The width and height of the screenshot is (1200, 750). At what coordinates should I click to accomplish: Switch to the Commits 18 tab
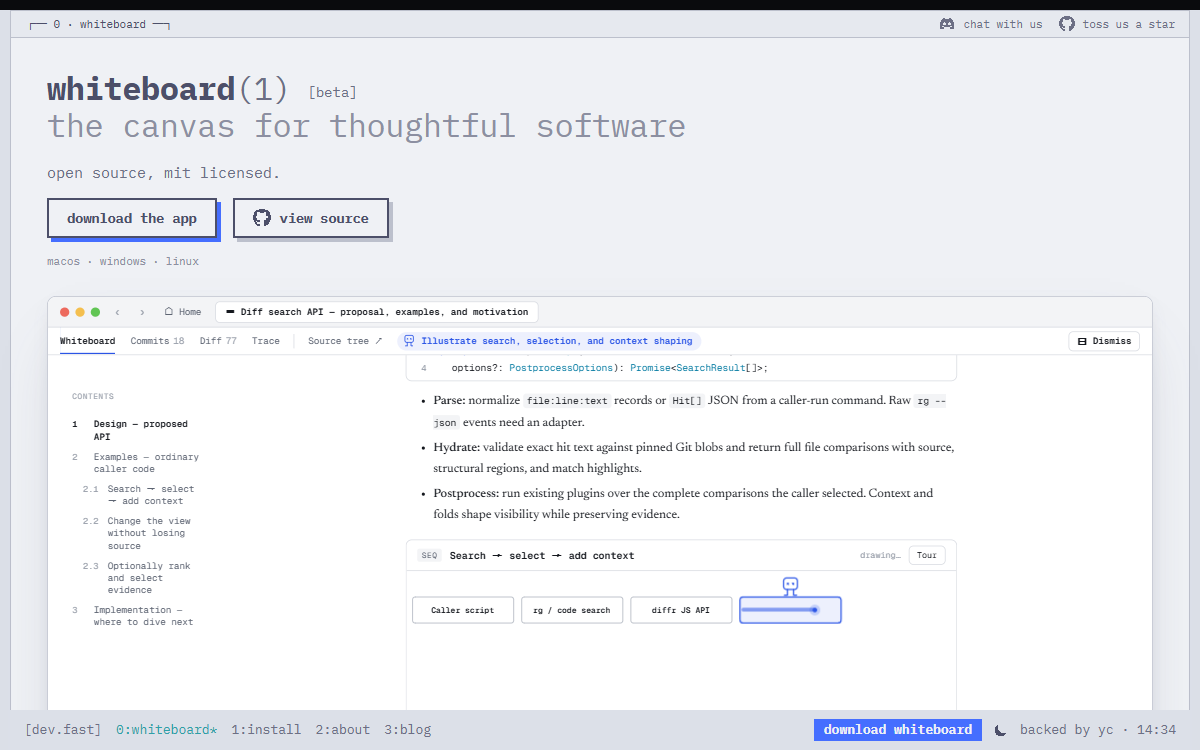157,341
